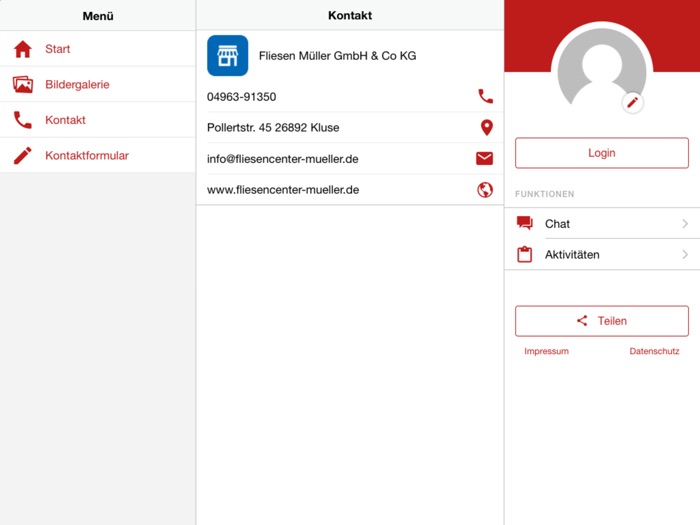The height and width of the screenshot is (525, 700).
Task: Click the chat bubbles icon
Action: 525,223
